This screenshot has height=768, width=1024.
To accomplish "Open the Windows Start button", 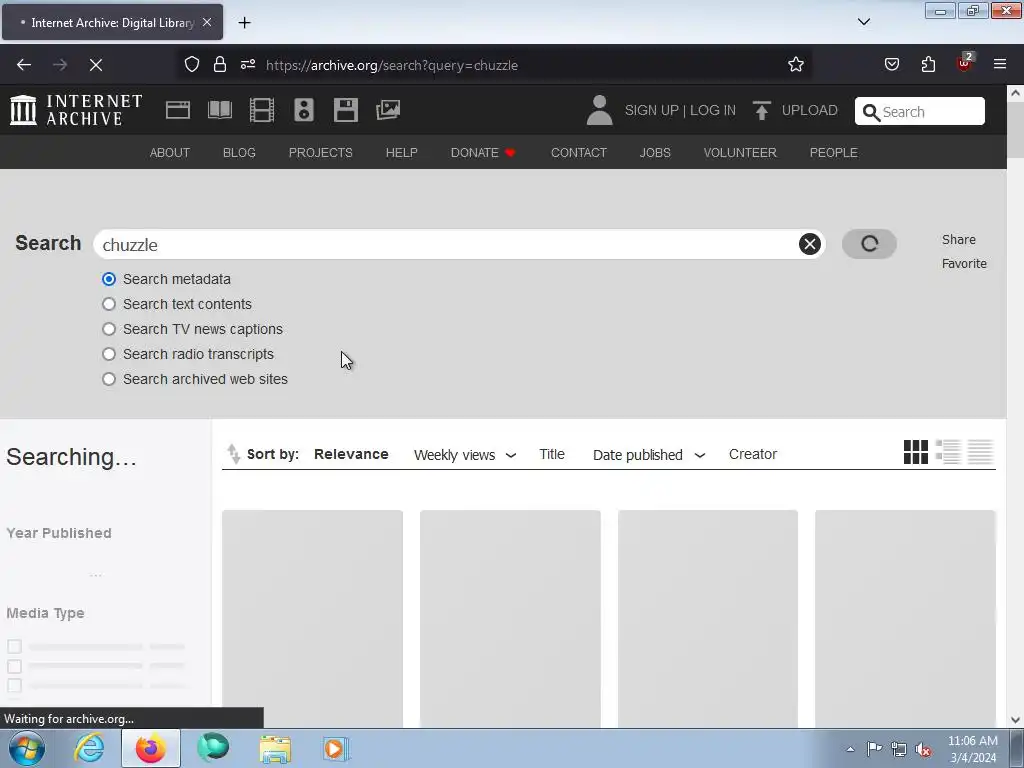I will click(26, 748).
